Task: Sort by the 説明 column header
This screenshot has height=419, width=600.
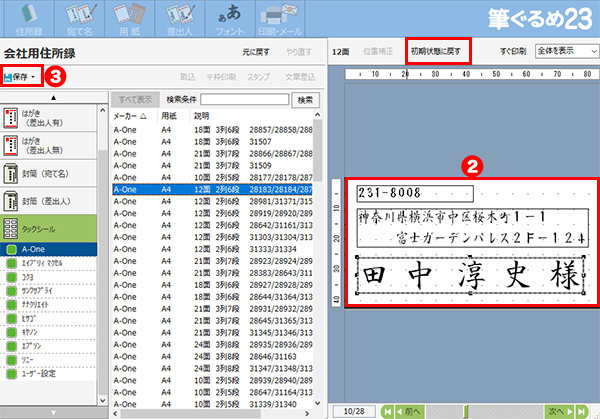Action: coord(201,116)
